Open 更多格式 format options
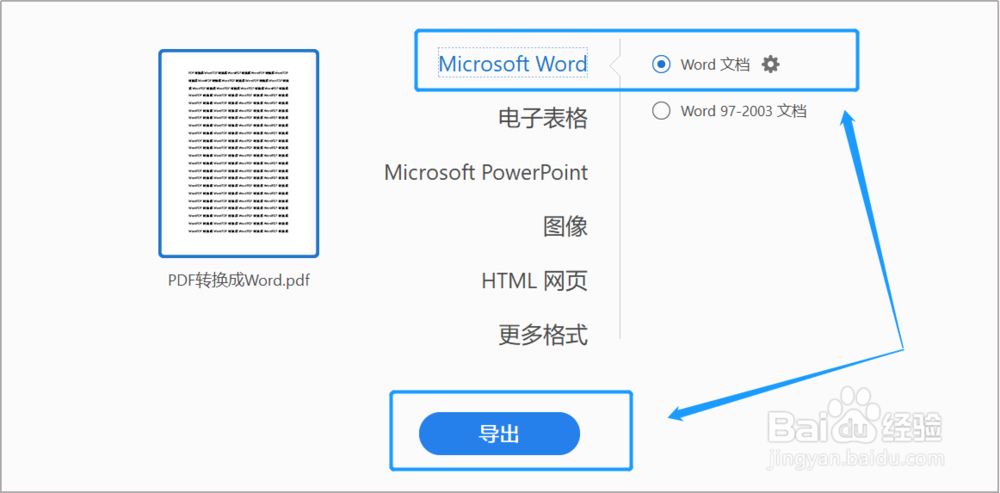Screen dimensions: 1000x493 [x=543, y=335]
